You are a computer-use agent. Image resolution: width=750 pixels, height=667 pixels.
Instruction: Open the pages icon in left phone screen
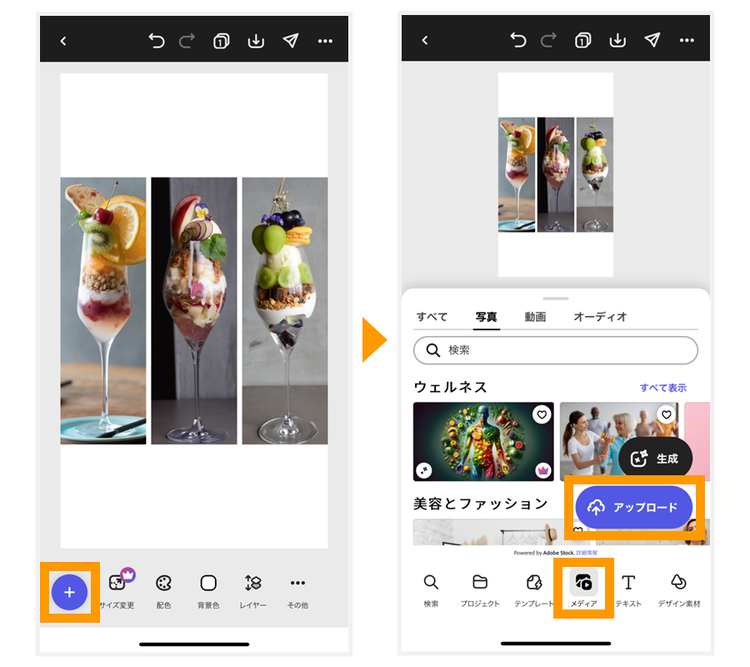click(x=221, y=41)
